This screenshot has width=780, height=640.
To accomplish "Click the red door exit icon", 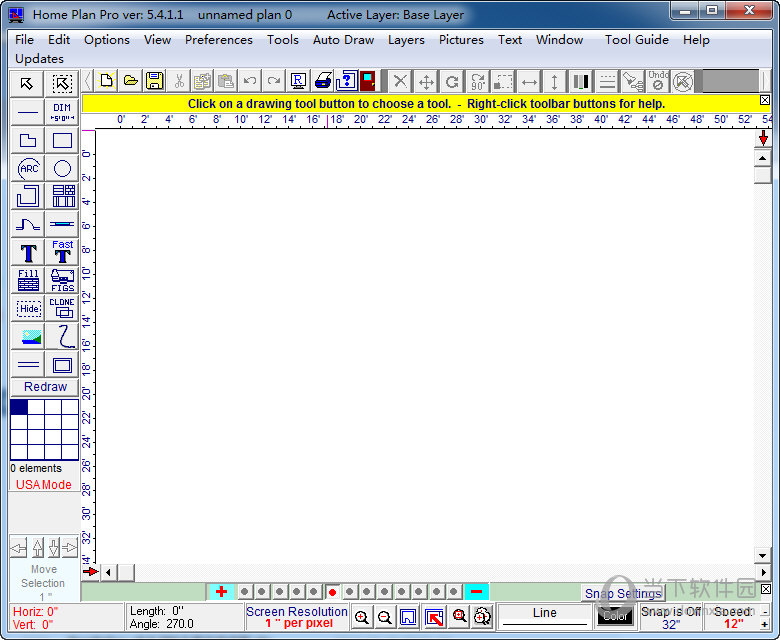I will (x=368, y=81).
